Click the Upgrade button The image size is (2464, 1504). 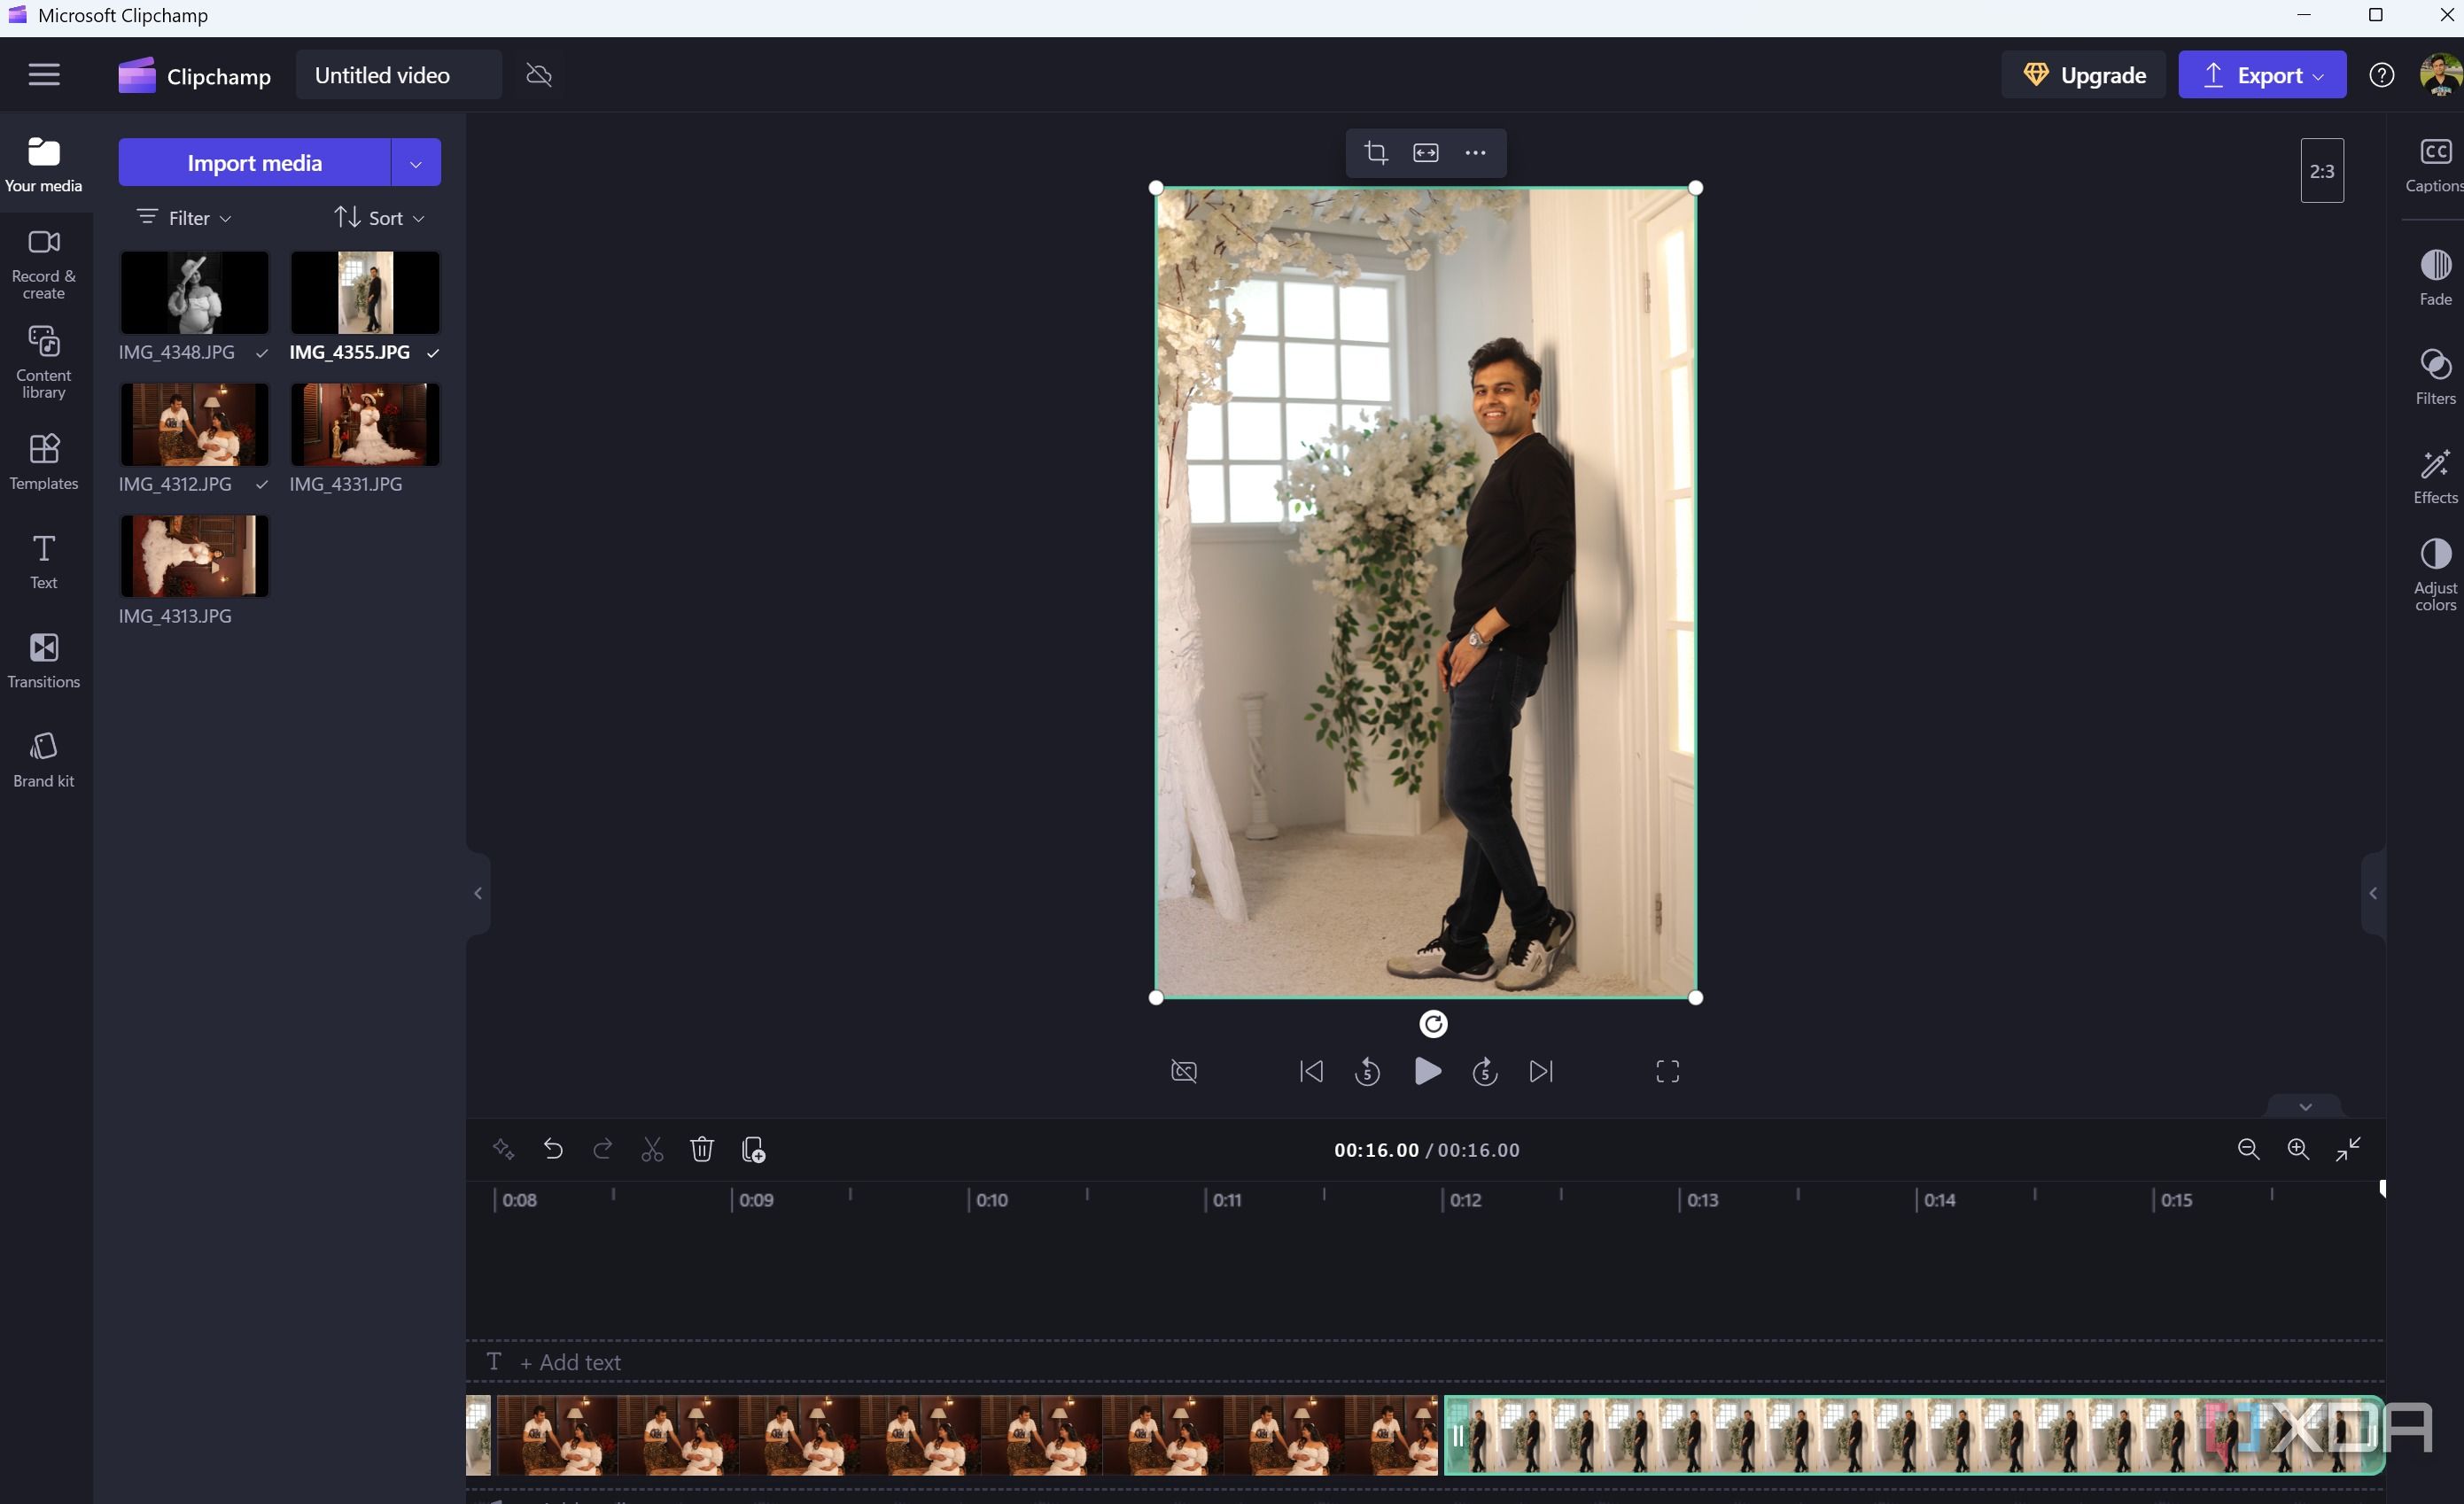click(x=2083, y=74)
